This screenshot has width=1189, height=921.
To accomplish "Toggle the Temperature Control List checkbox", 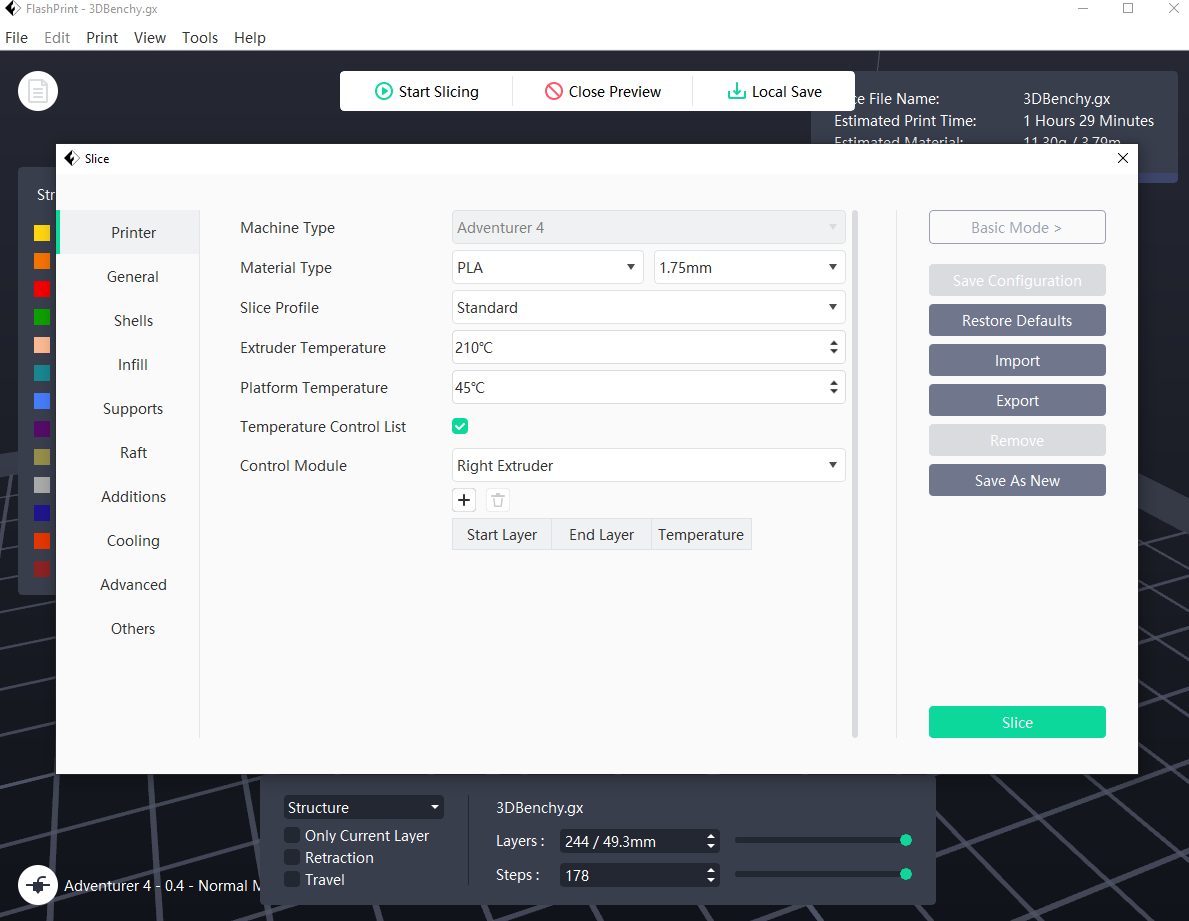I will point(460,426).
